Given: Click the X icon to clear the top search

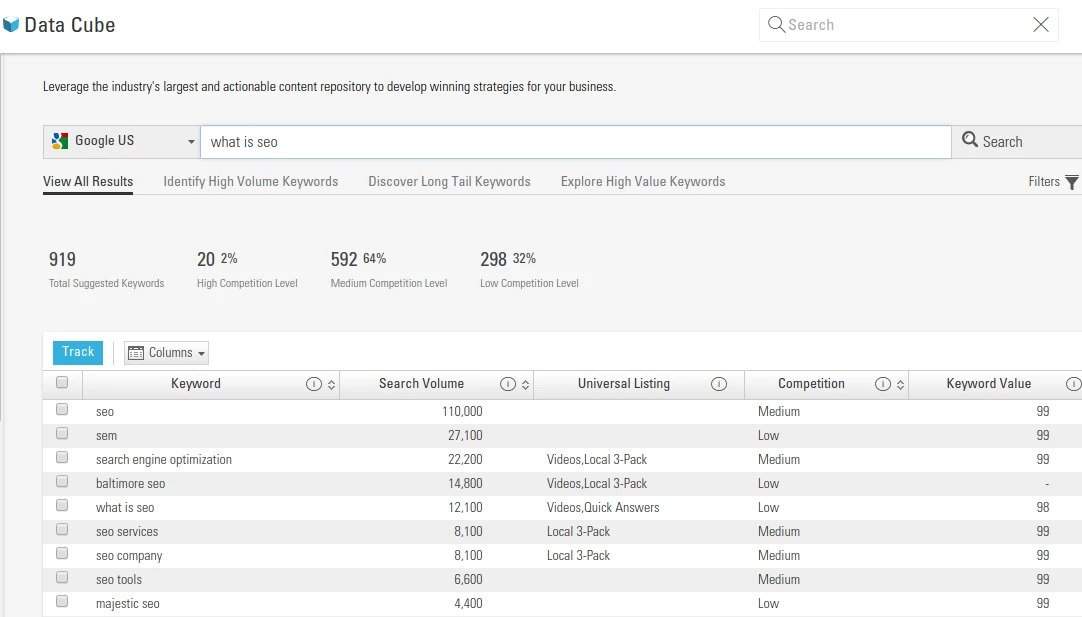Looking at the screenshot, I should click(1040, 24).
